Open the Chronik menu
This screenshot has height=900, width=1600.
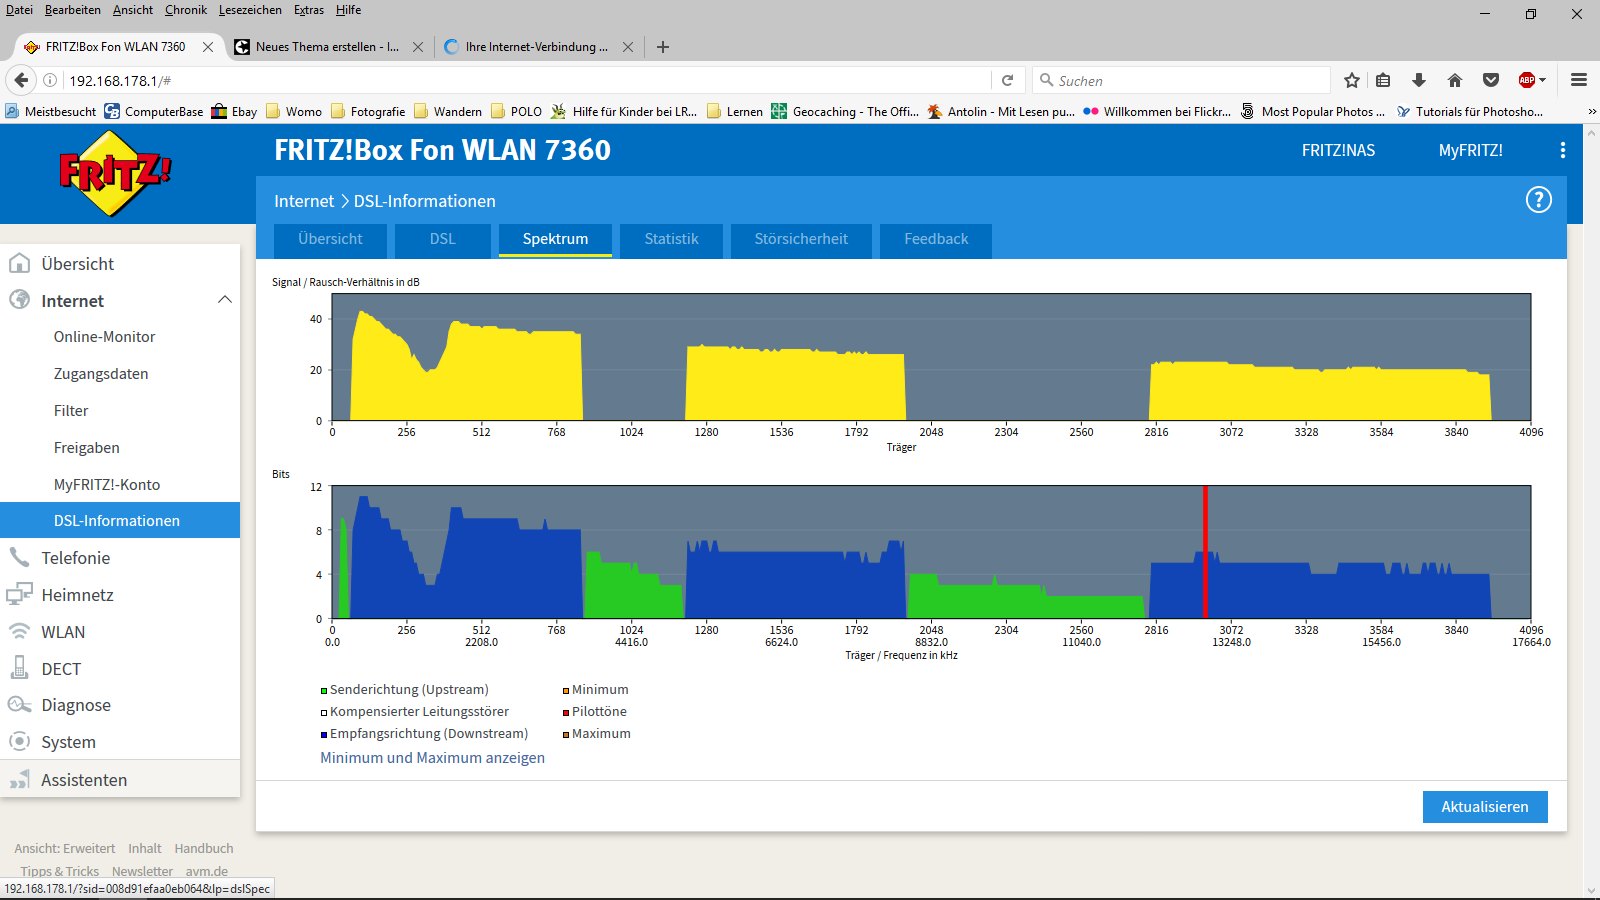point(186,10)
